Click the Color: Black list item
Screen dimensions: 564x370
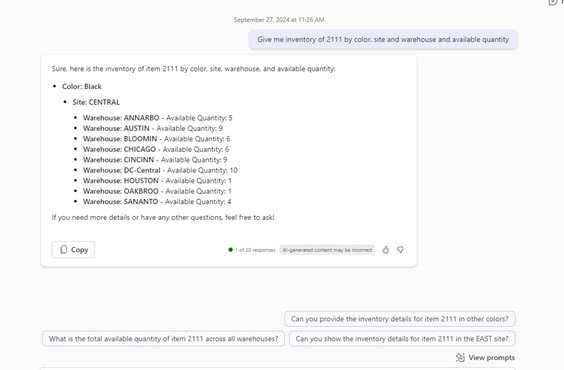click(82, 86)
